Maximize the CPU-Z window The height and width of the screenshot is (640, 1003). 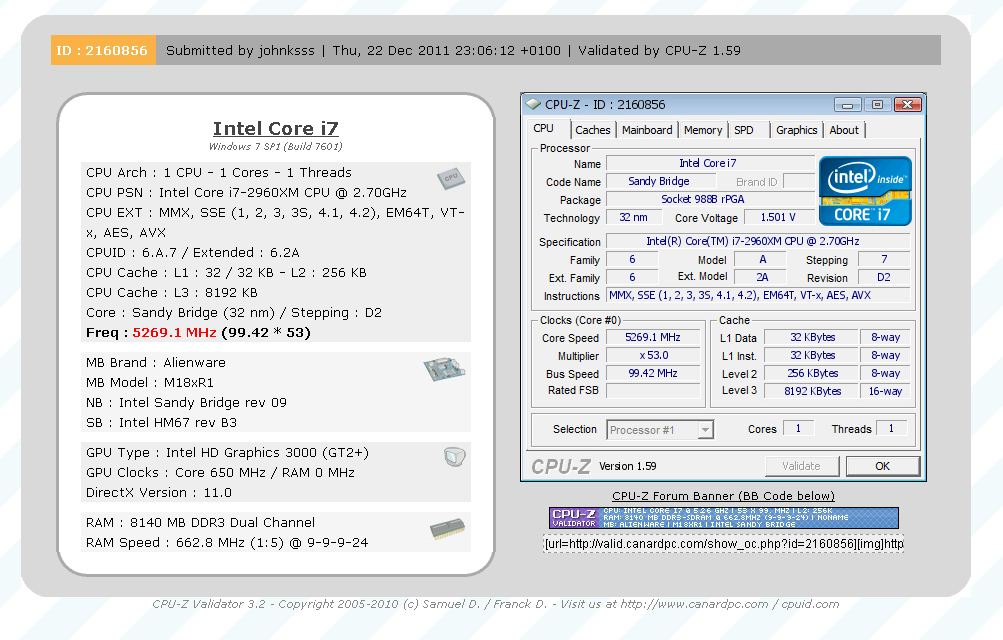(x=877, y=105)
